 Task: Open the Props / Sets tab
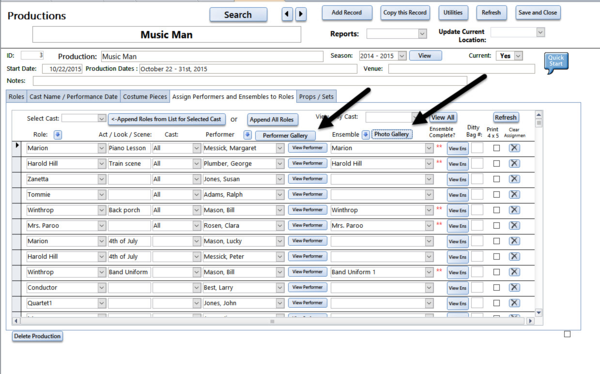(316, 96)
